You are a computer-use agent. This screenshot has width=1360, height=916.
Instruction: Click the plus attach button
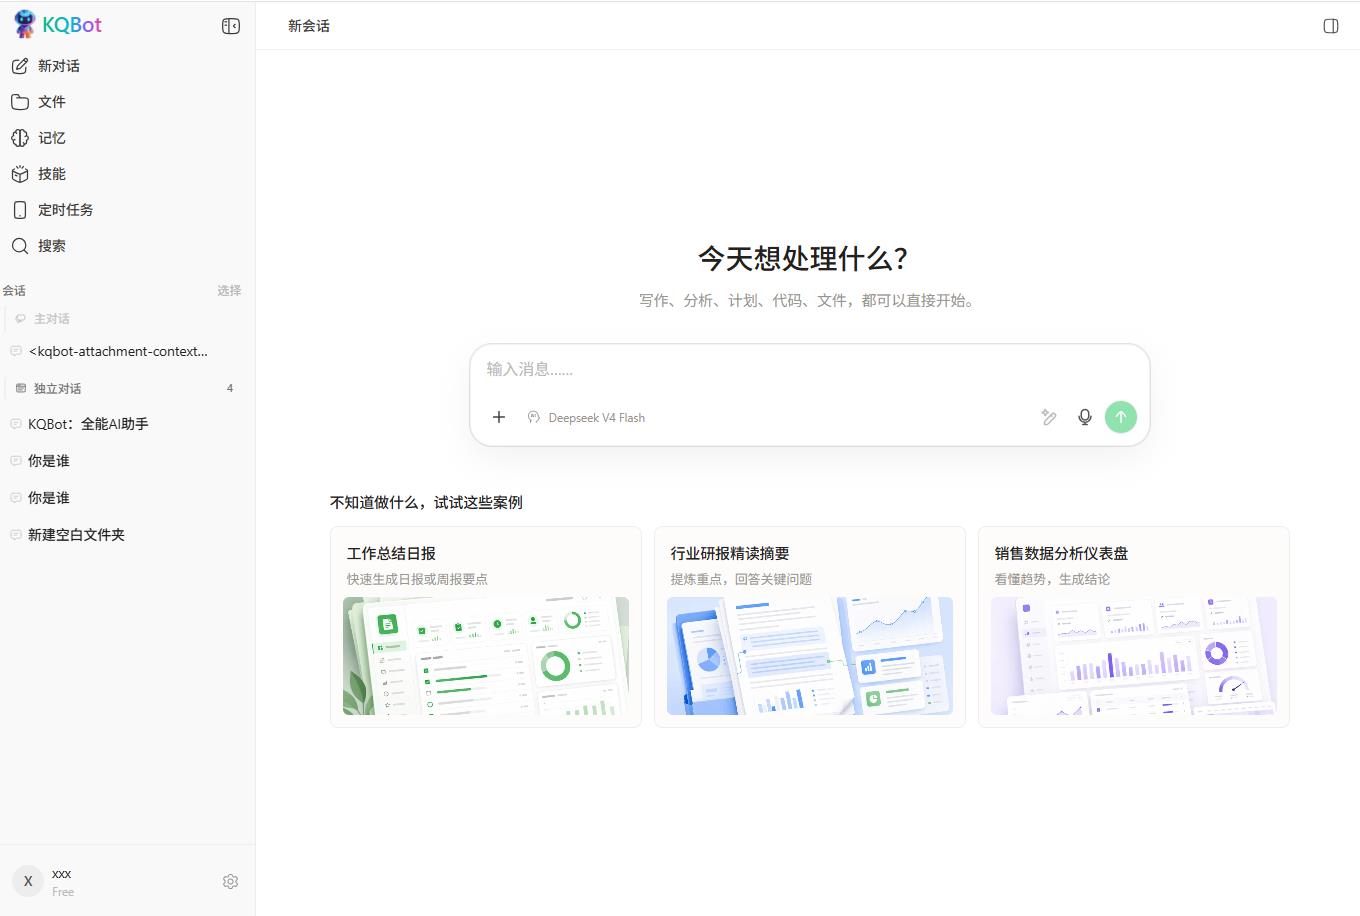tap(499, 417)
